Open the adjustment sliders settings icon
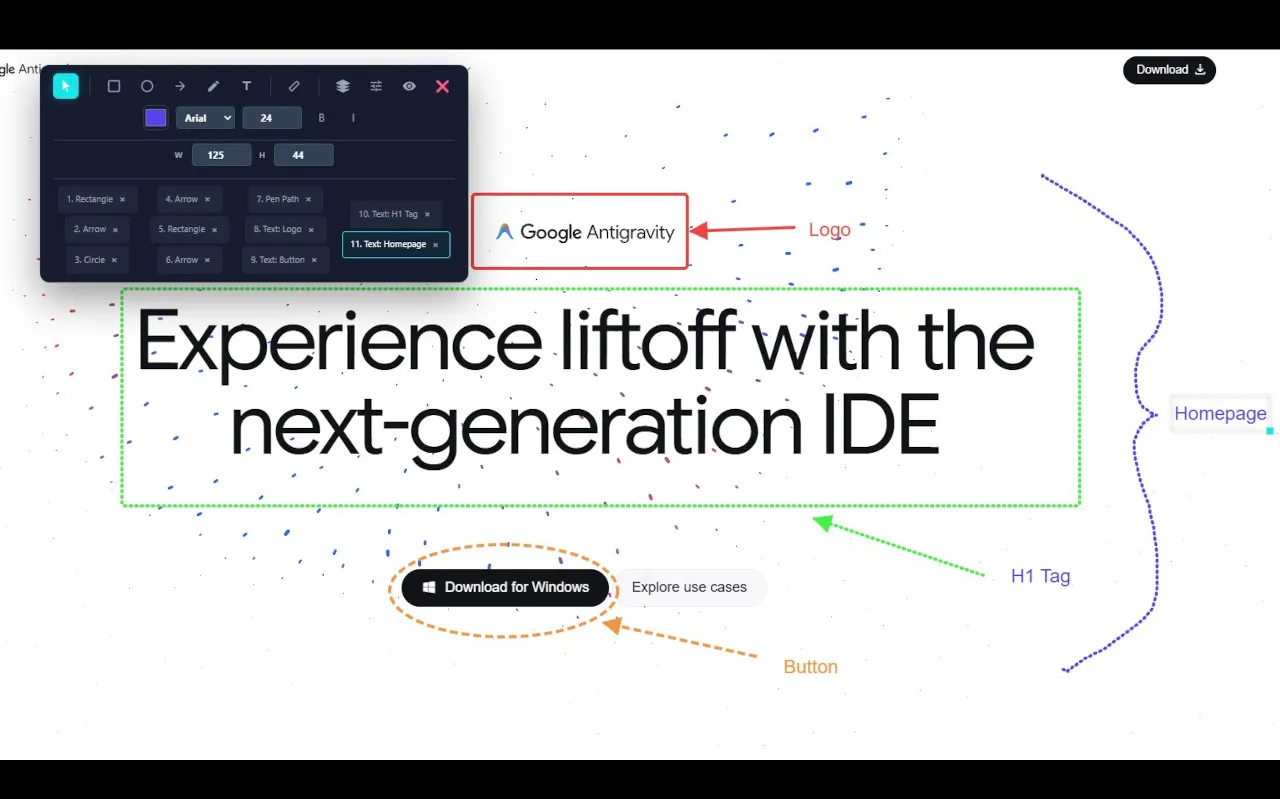Screen dimensions: 1280x799 376,87
